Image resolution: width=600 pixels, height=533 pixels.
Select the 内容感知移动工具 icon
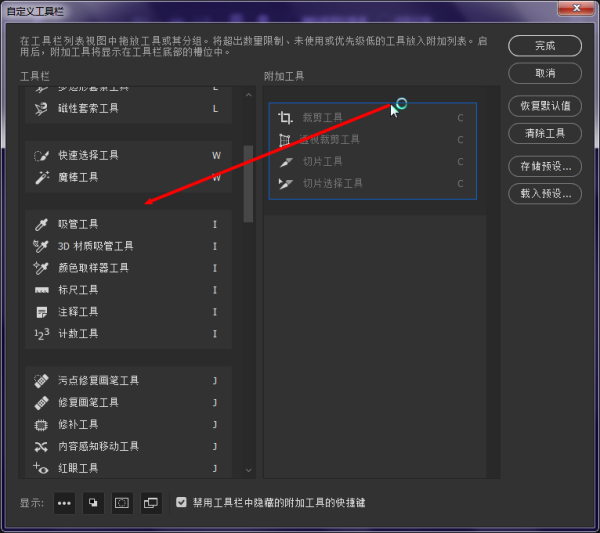[41, 447]
